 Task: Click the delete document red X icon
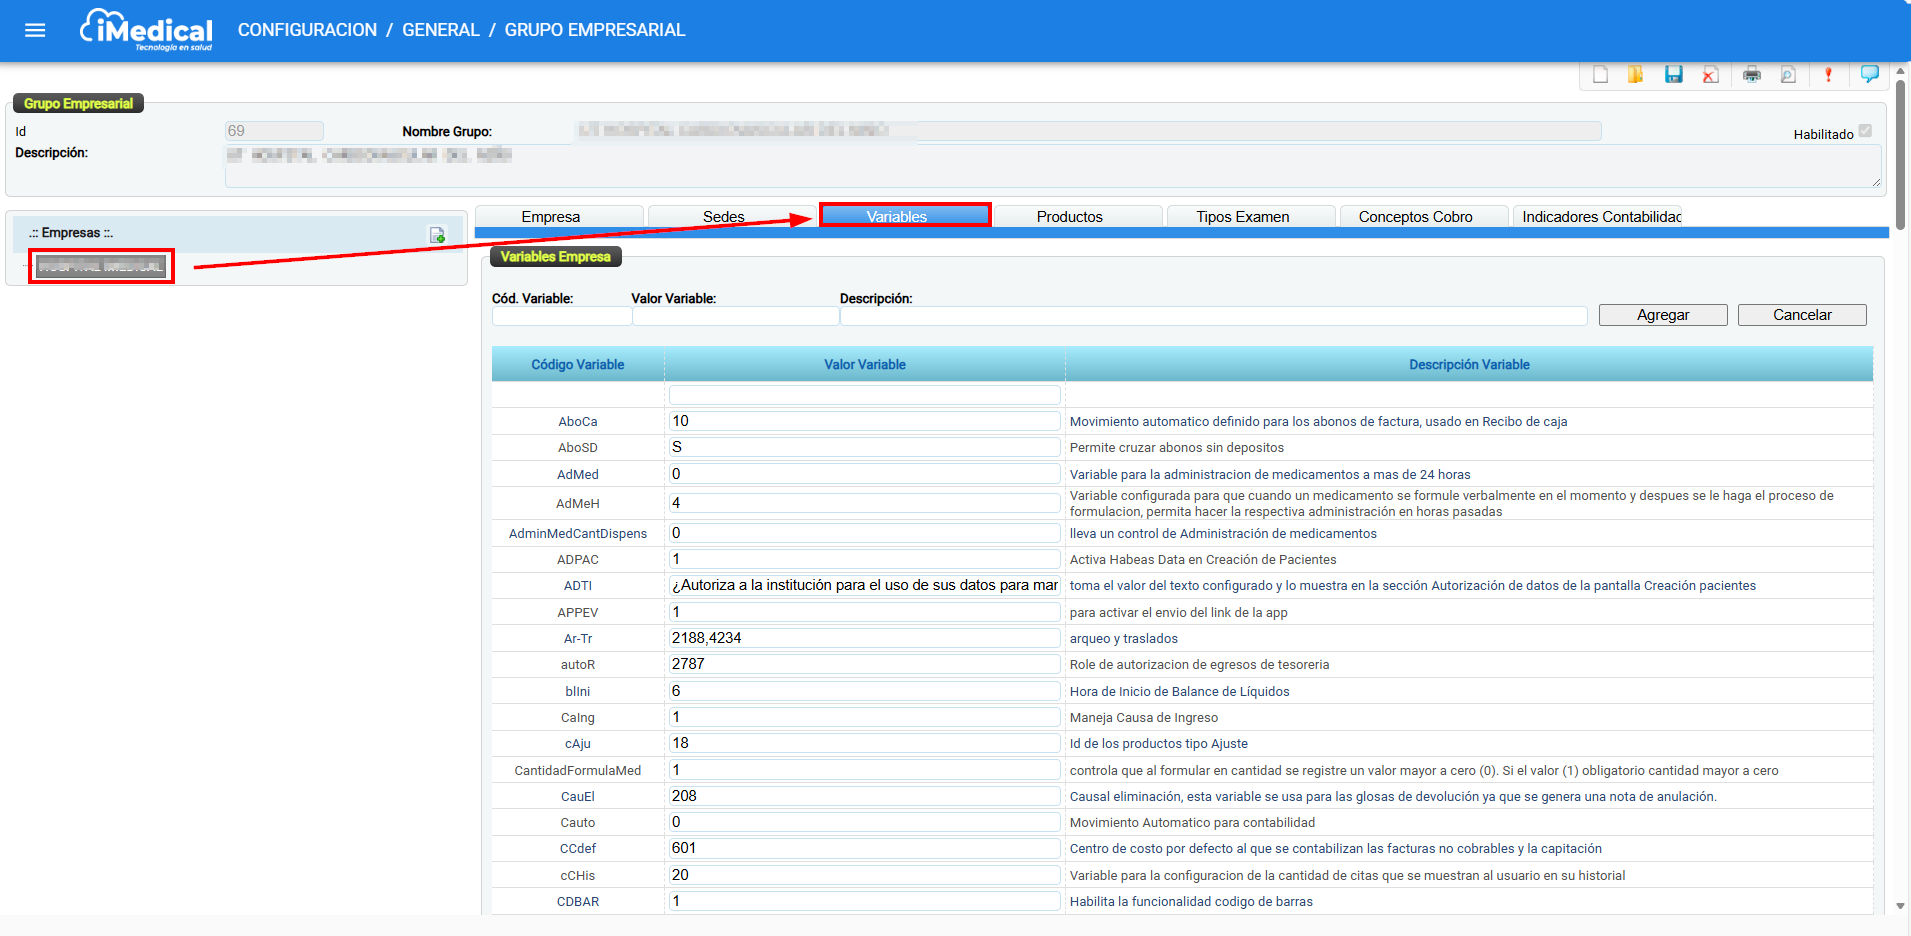click(x=1710, y=75)
